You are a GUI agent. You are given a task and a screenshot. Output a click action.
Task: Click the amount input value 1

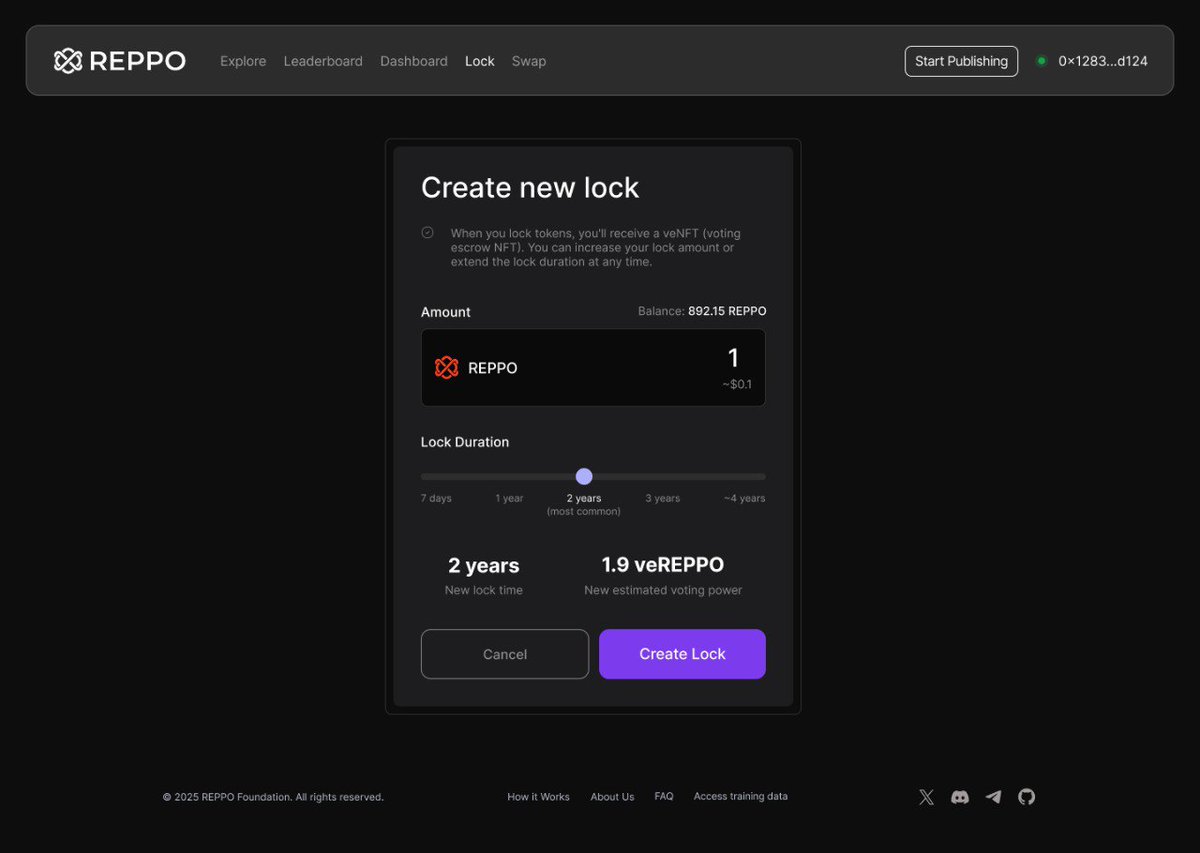[x=733, y=358]
